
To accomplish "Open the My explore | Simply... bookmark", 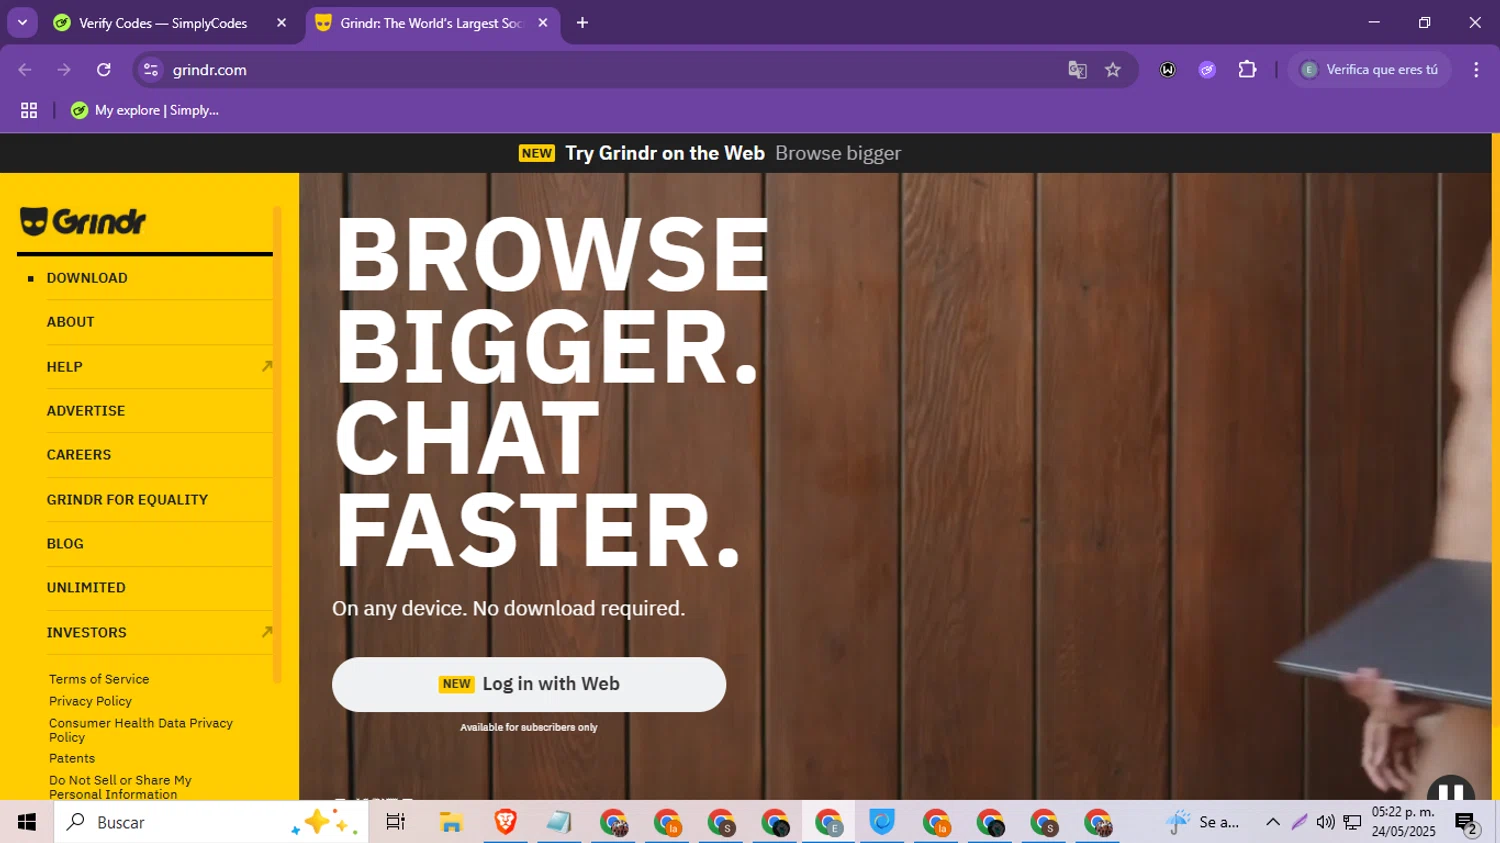I will click(x=145, y=111).
